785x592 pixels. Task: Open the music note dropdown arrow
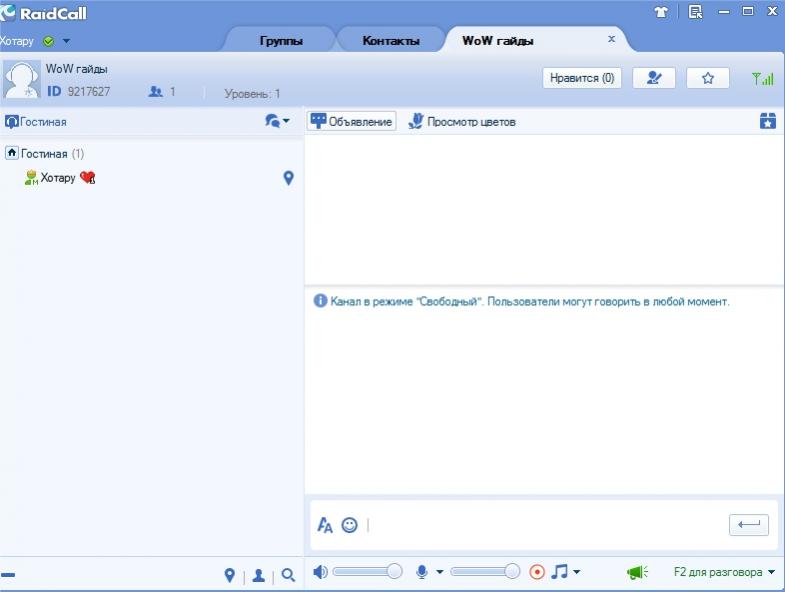click(576, 573)
